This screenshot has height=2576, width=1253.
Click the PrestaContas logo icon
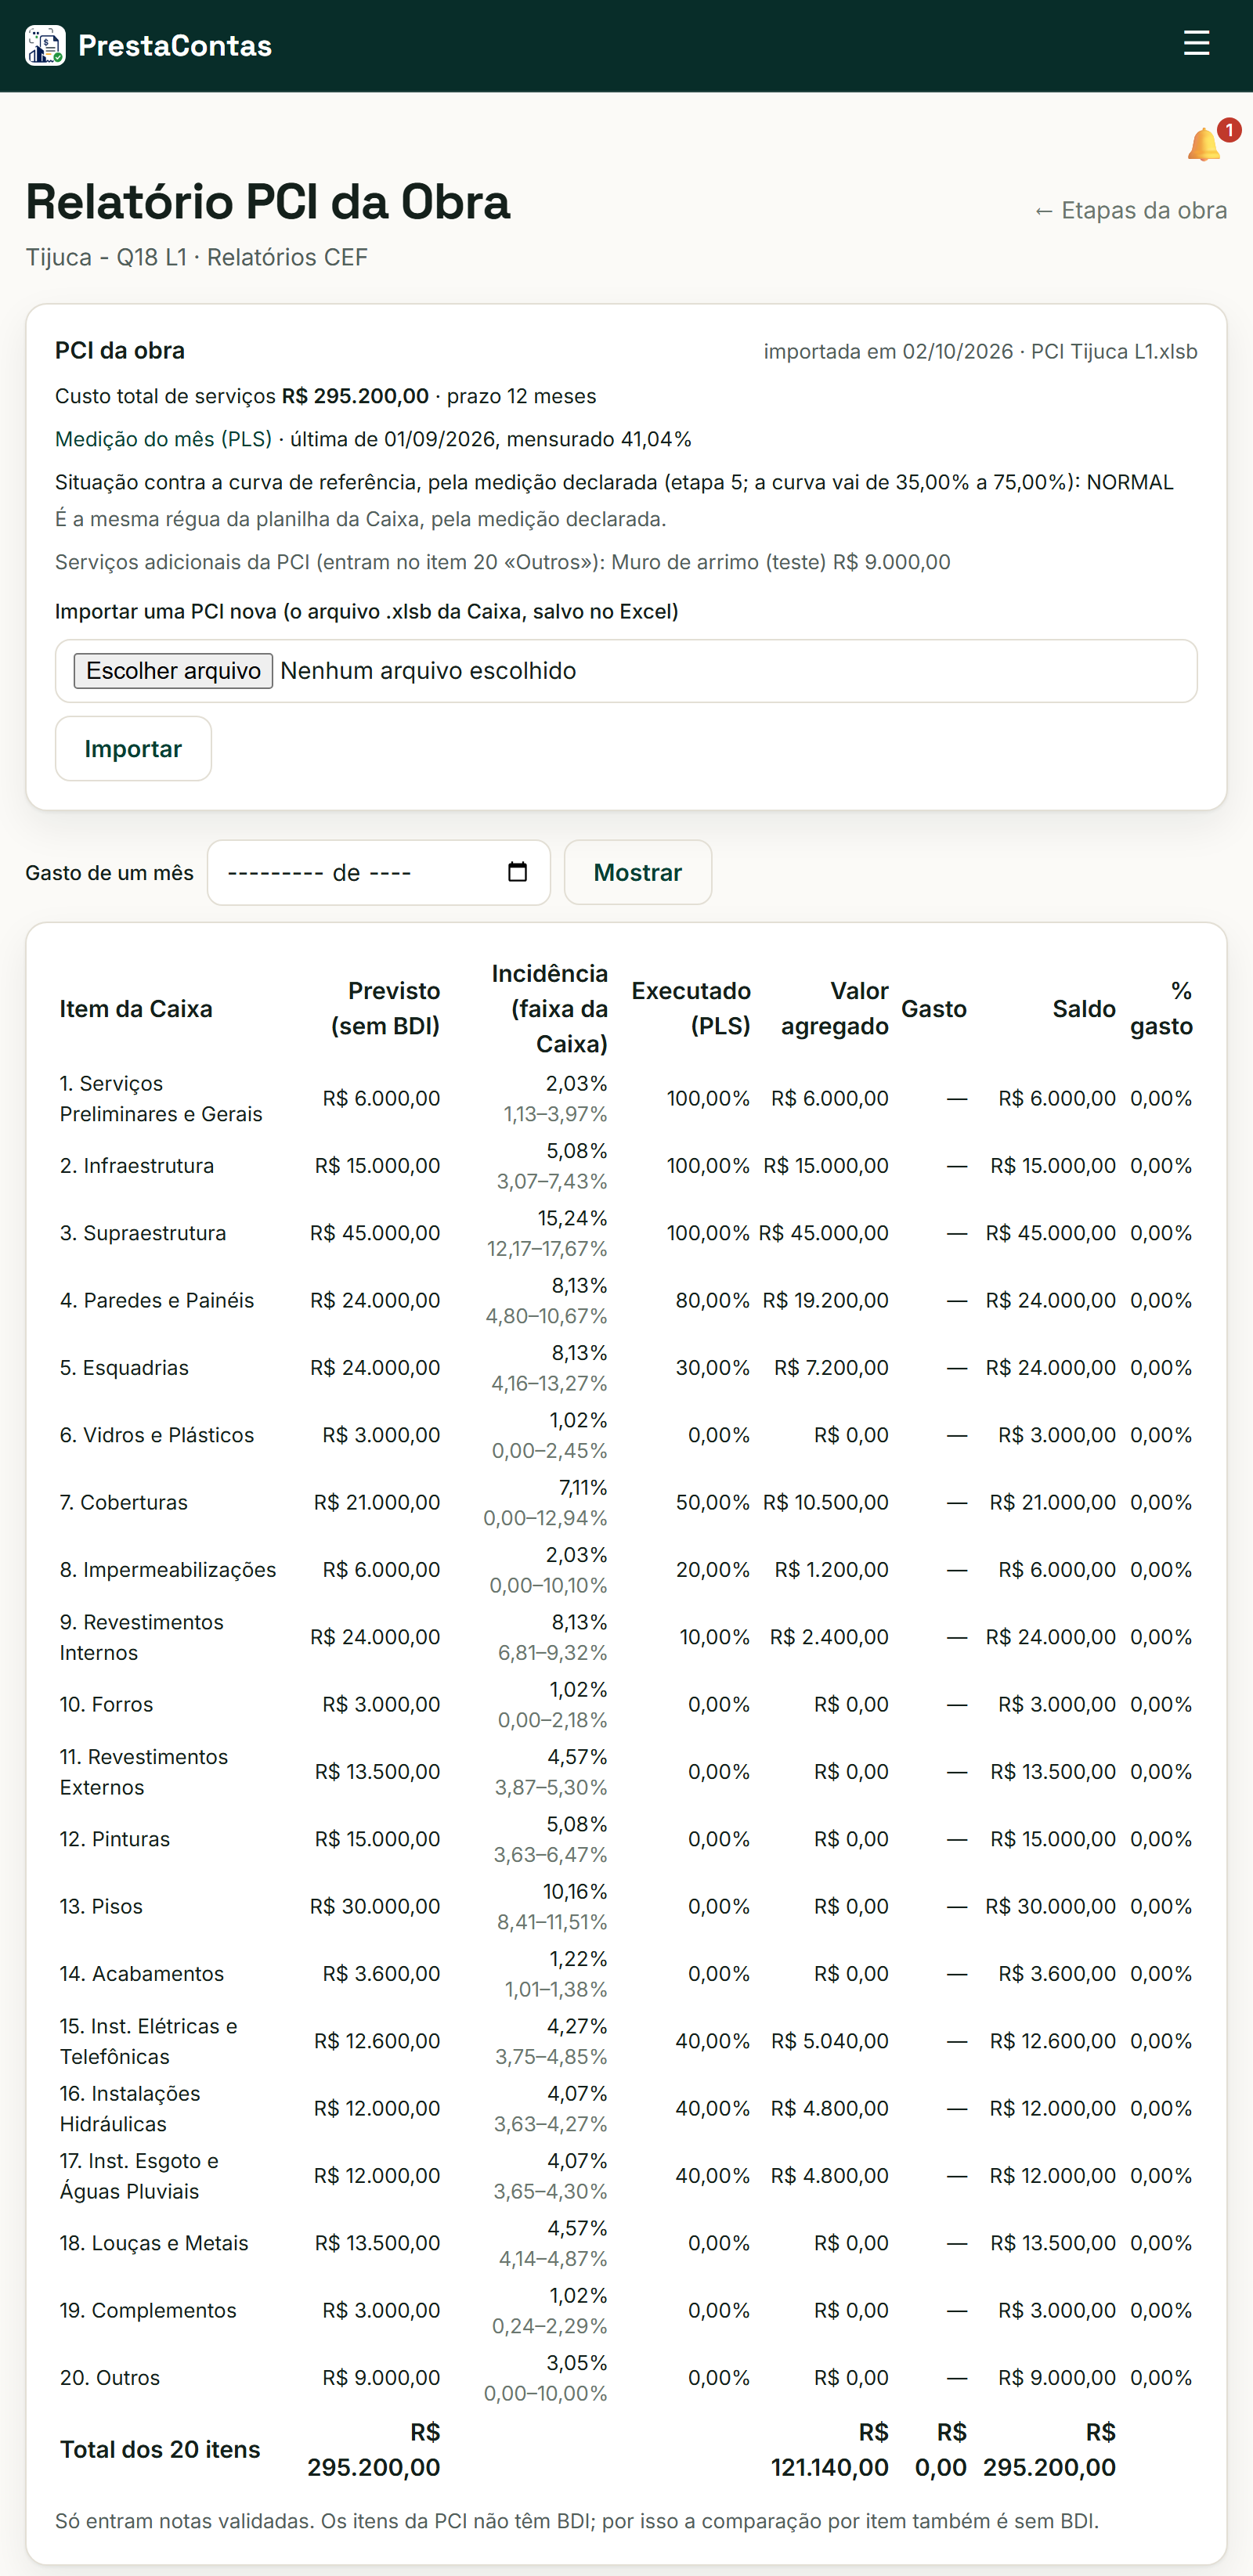point(45,46)
